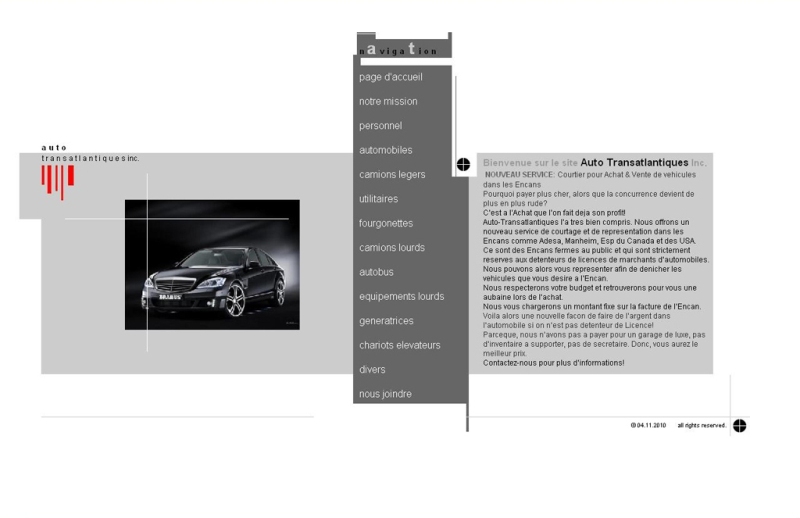The width and height of the screenshot is (800, 518).
Task: View the fourgonettes listing
Action: tap(386, 223)
